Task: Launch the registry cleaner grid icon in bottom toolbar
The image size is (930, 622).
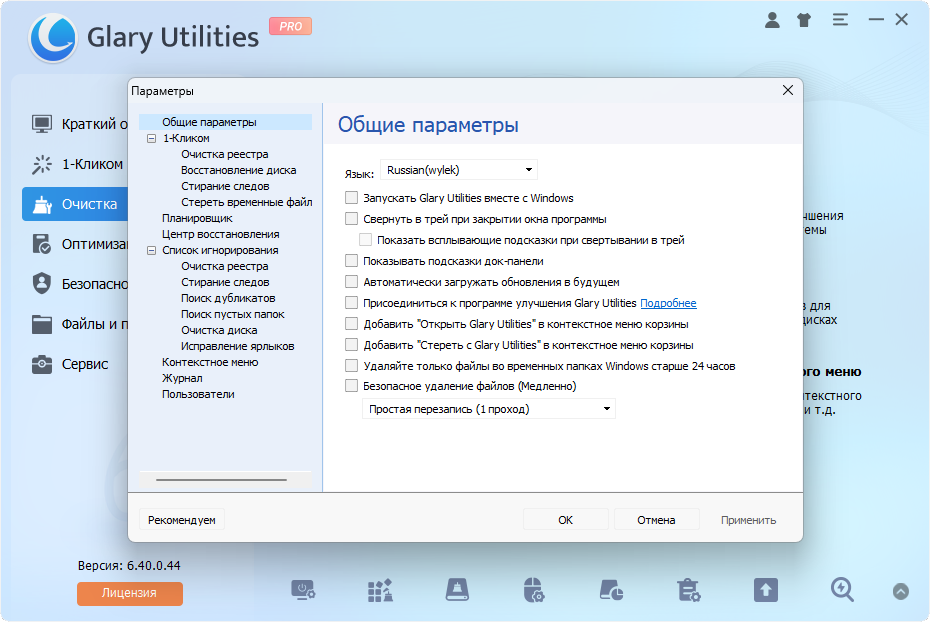Action: coord(380,590)
